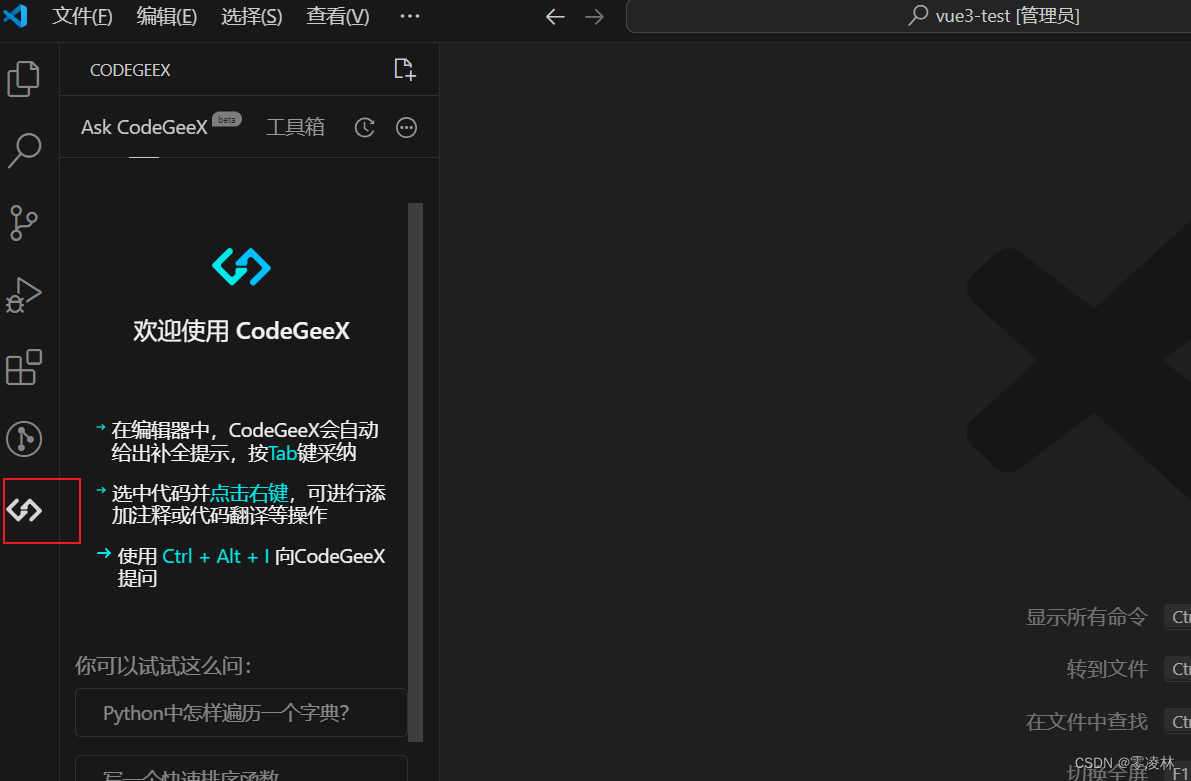Screen dimensions: 1191x781
Task: Open the Source Control view
Action: coord(24,223)
